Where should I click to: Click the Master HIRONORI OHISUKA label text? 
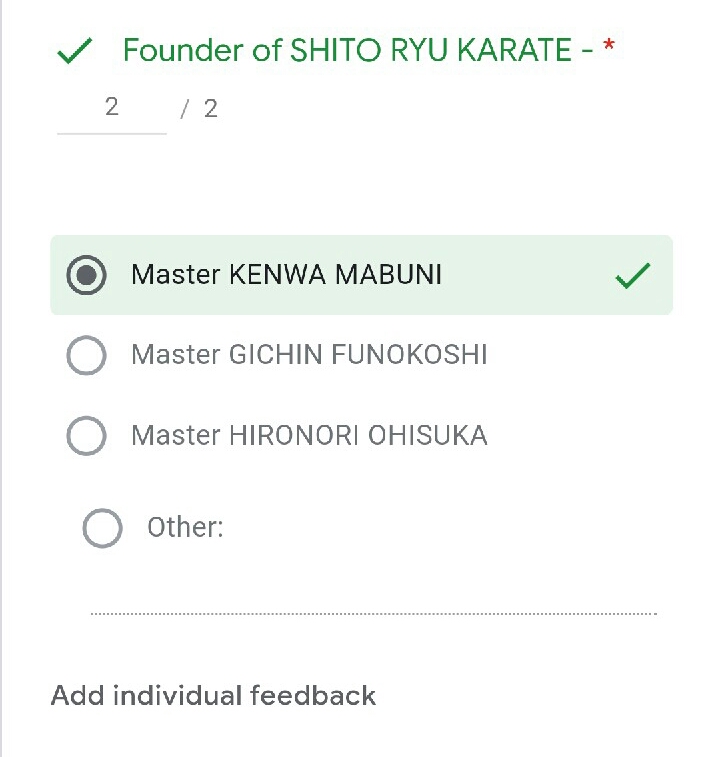[309, 436]
